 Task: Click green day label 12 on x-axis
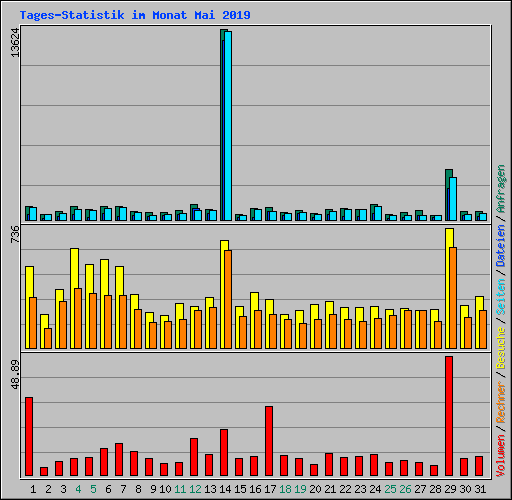point(195,489)
